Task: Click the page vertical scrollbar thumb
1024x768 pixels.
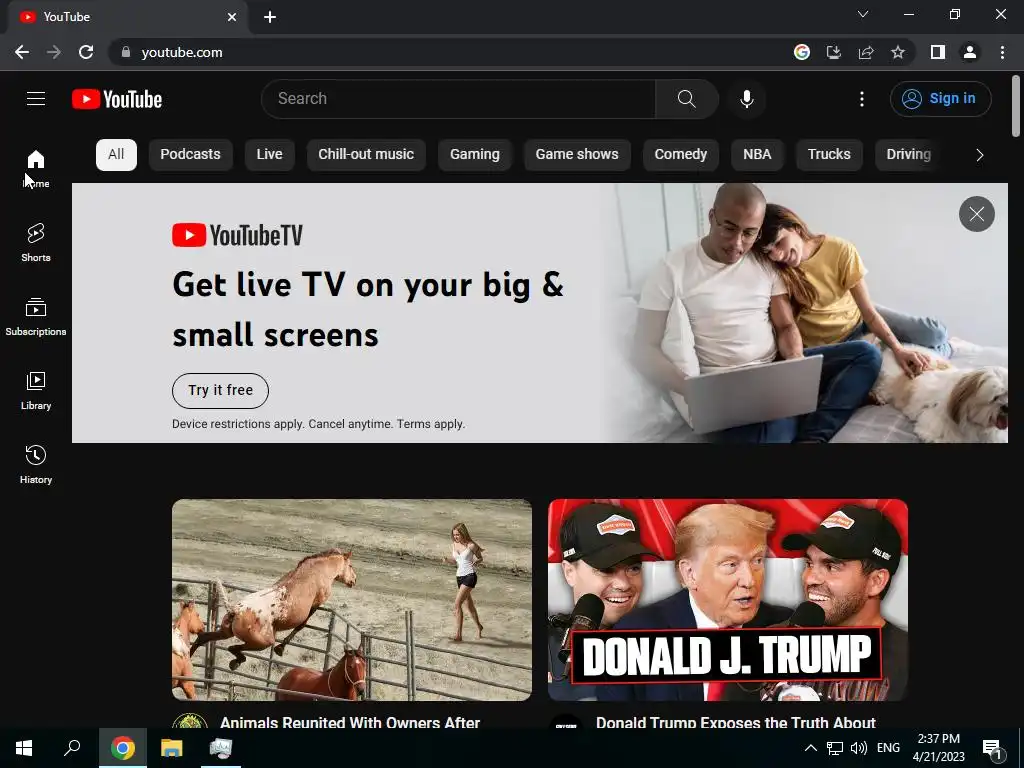Action: pyautogui.click(x=1016, y=106)
